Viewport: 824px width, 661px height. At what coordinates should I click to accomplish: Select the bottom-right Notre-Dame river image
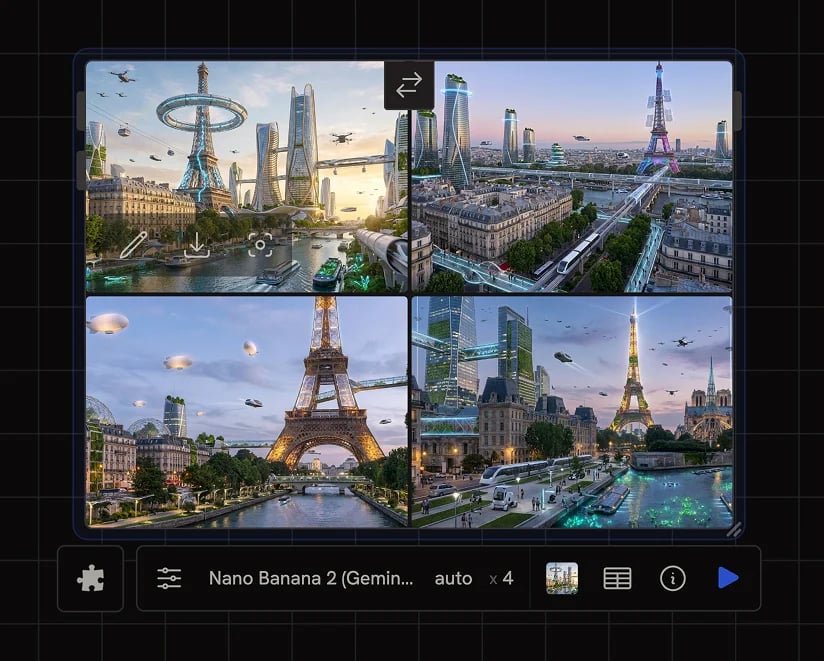pos(572,412)
